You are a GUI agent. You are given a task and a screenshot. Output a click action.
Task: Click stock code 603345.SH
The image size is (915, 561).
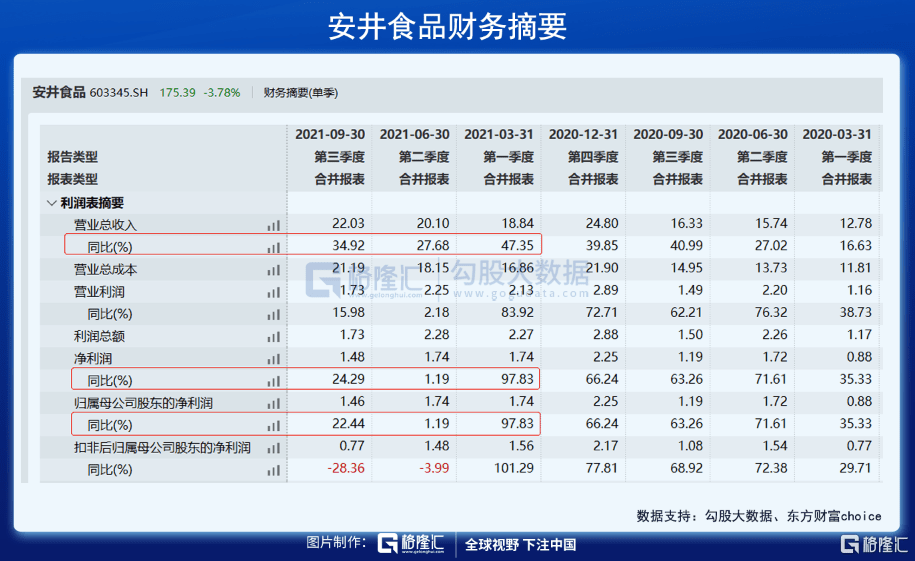(118, 93)
